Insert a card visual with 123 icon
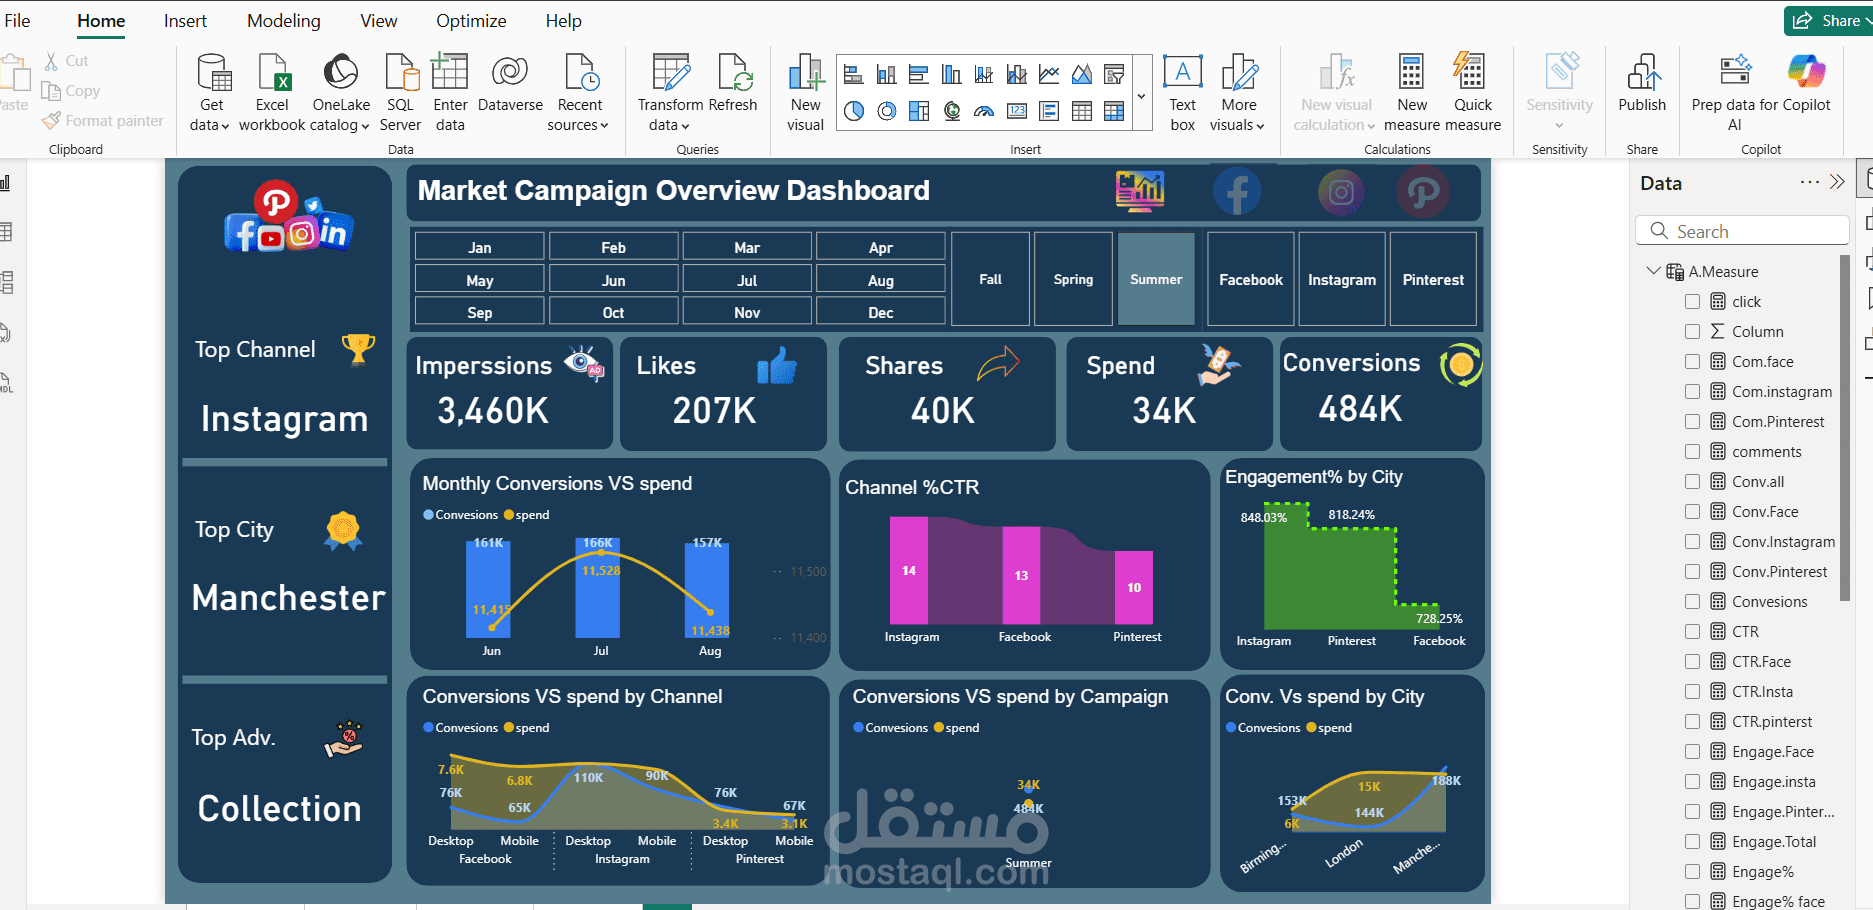This screenshot has width=1873, height=910. (1017, 111)
